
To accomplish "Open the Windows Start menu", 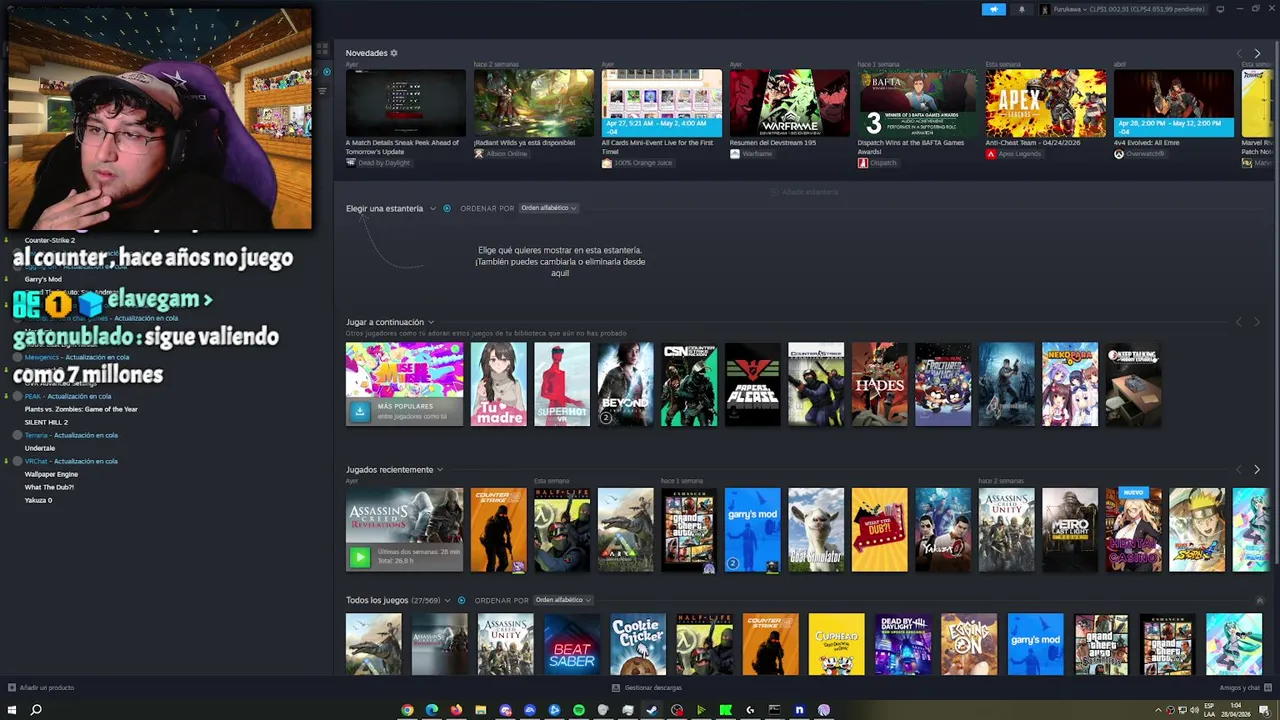I will pos(11,710).
